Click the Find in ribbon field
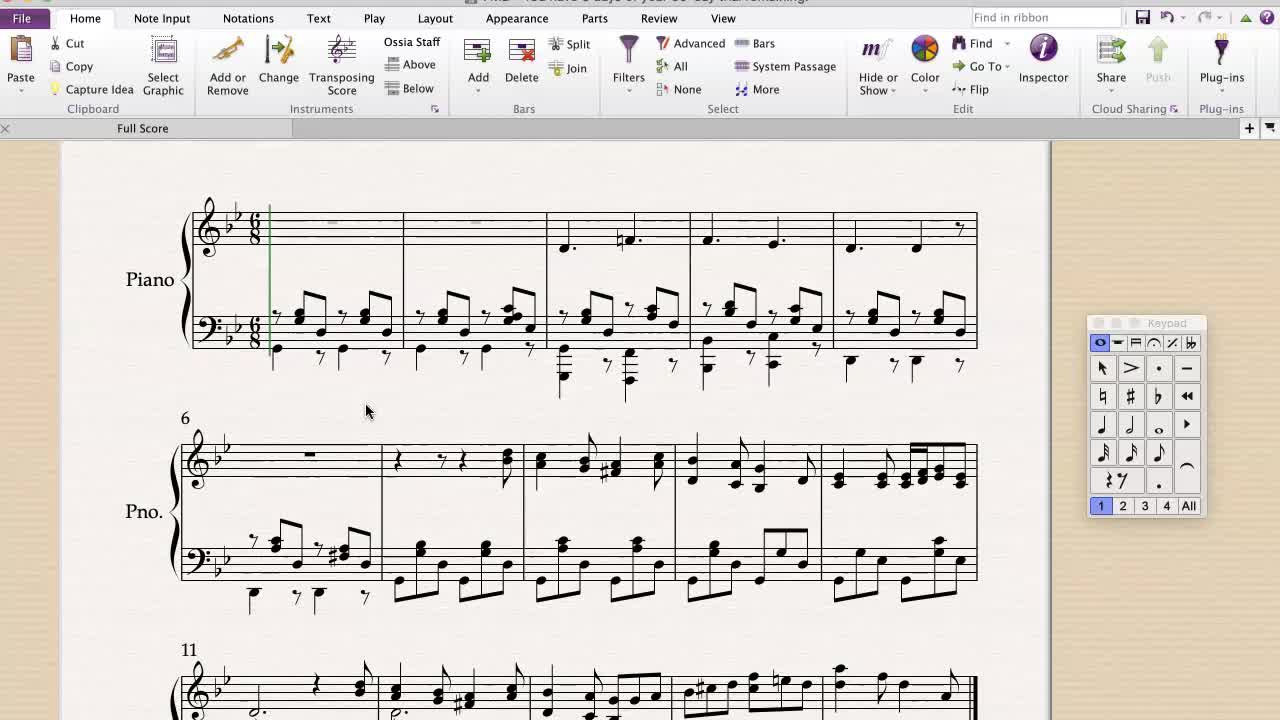 click(1047, 17)
